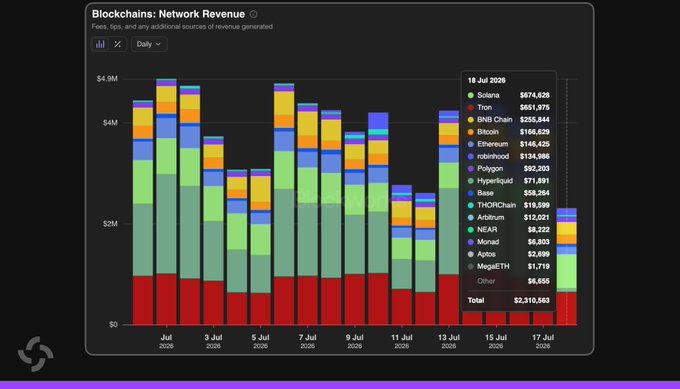Click the Hyperliquid label in the tooltip
The image size is (680, 389).
(x=495, y=180)
